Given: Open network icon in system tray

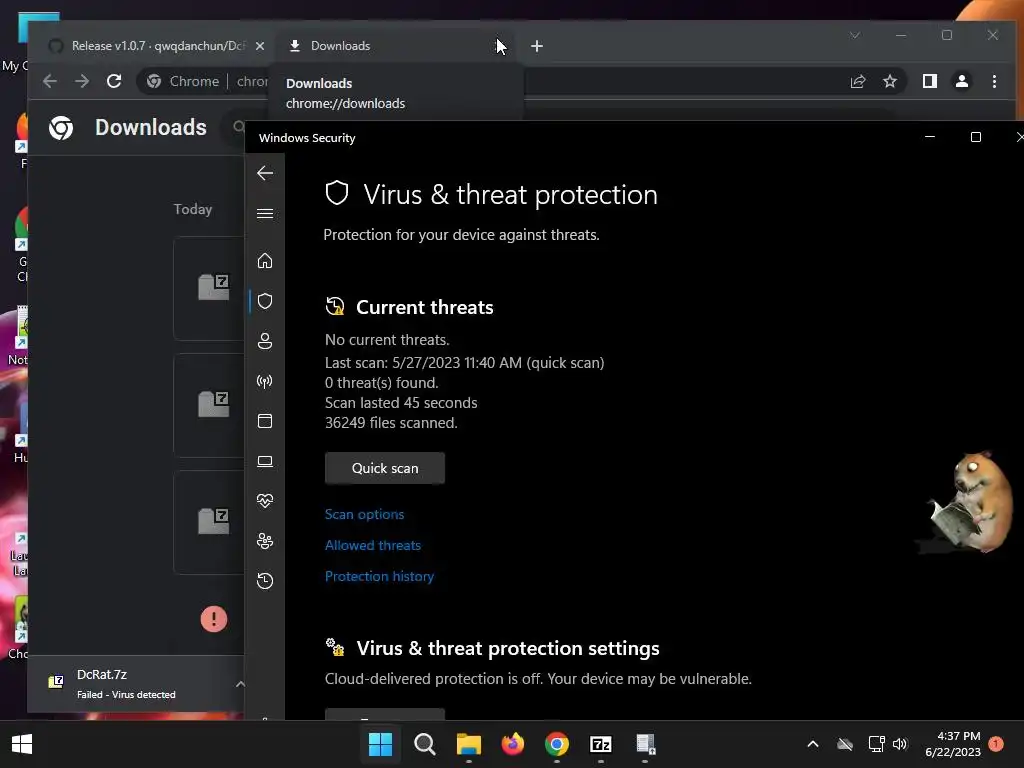Looking at the screenshot, I should pos(876,744).
